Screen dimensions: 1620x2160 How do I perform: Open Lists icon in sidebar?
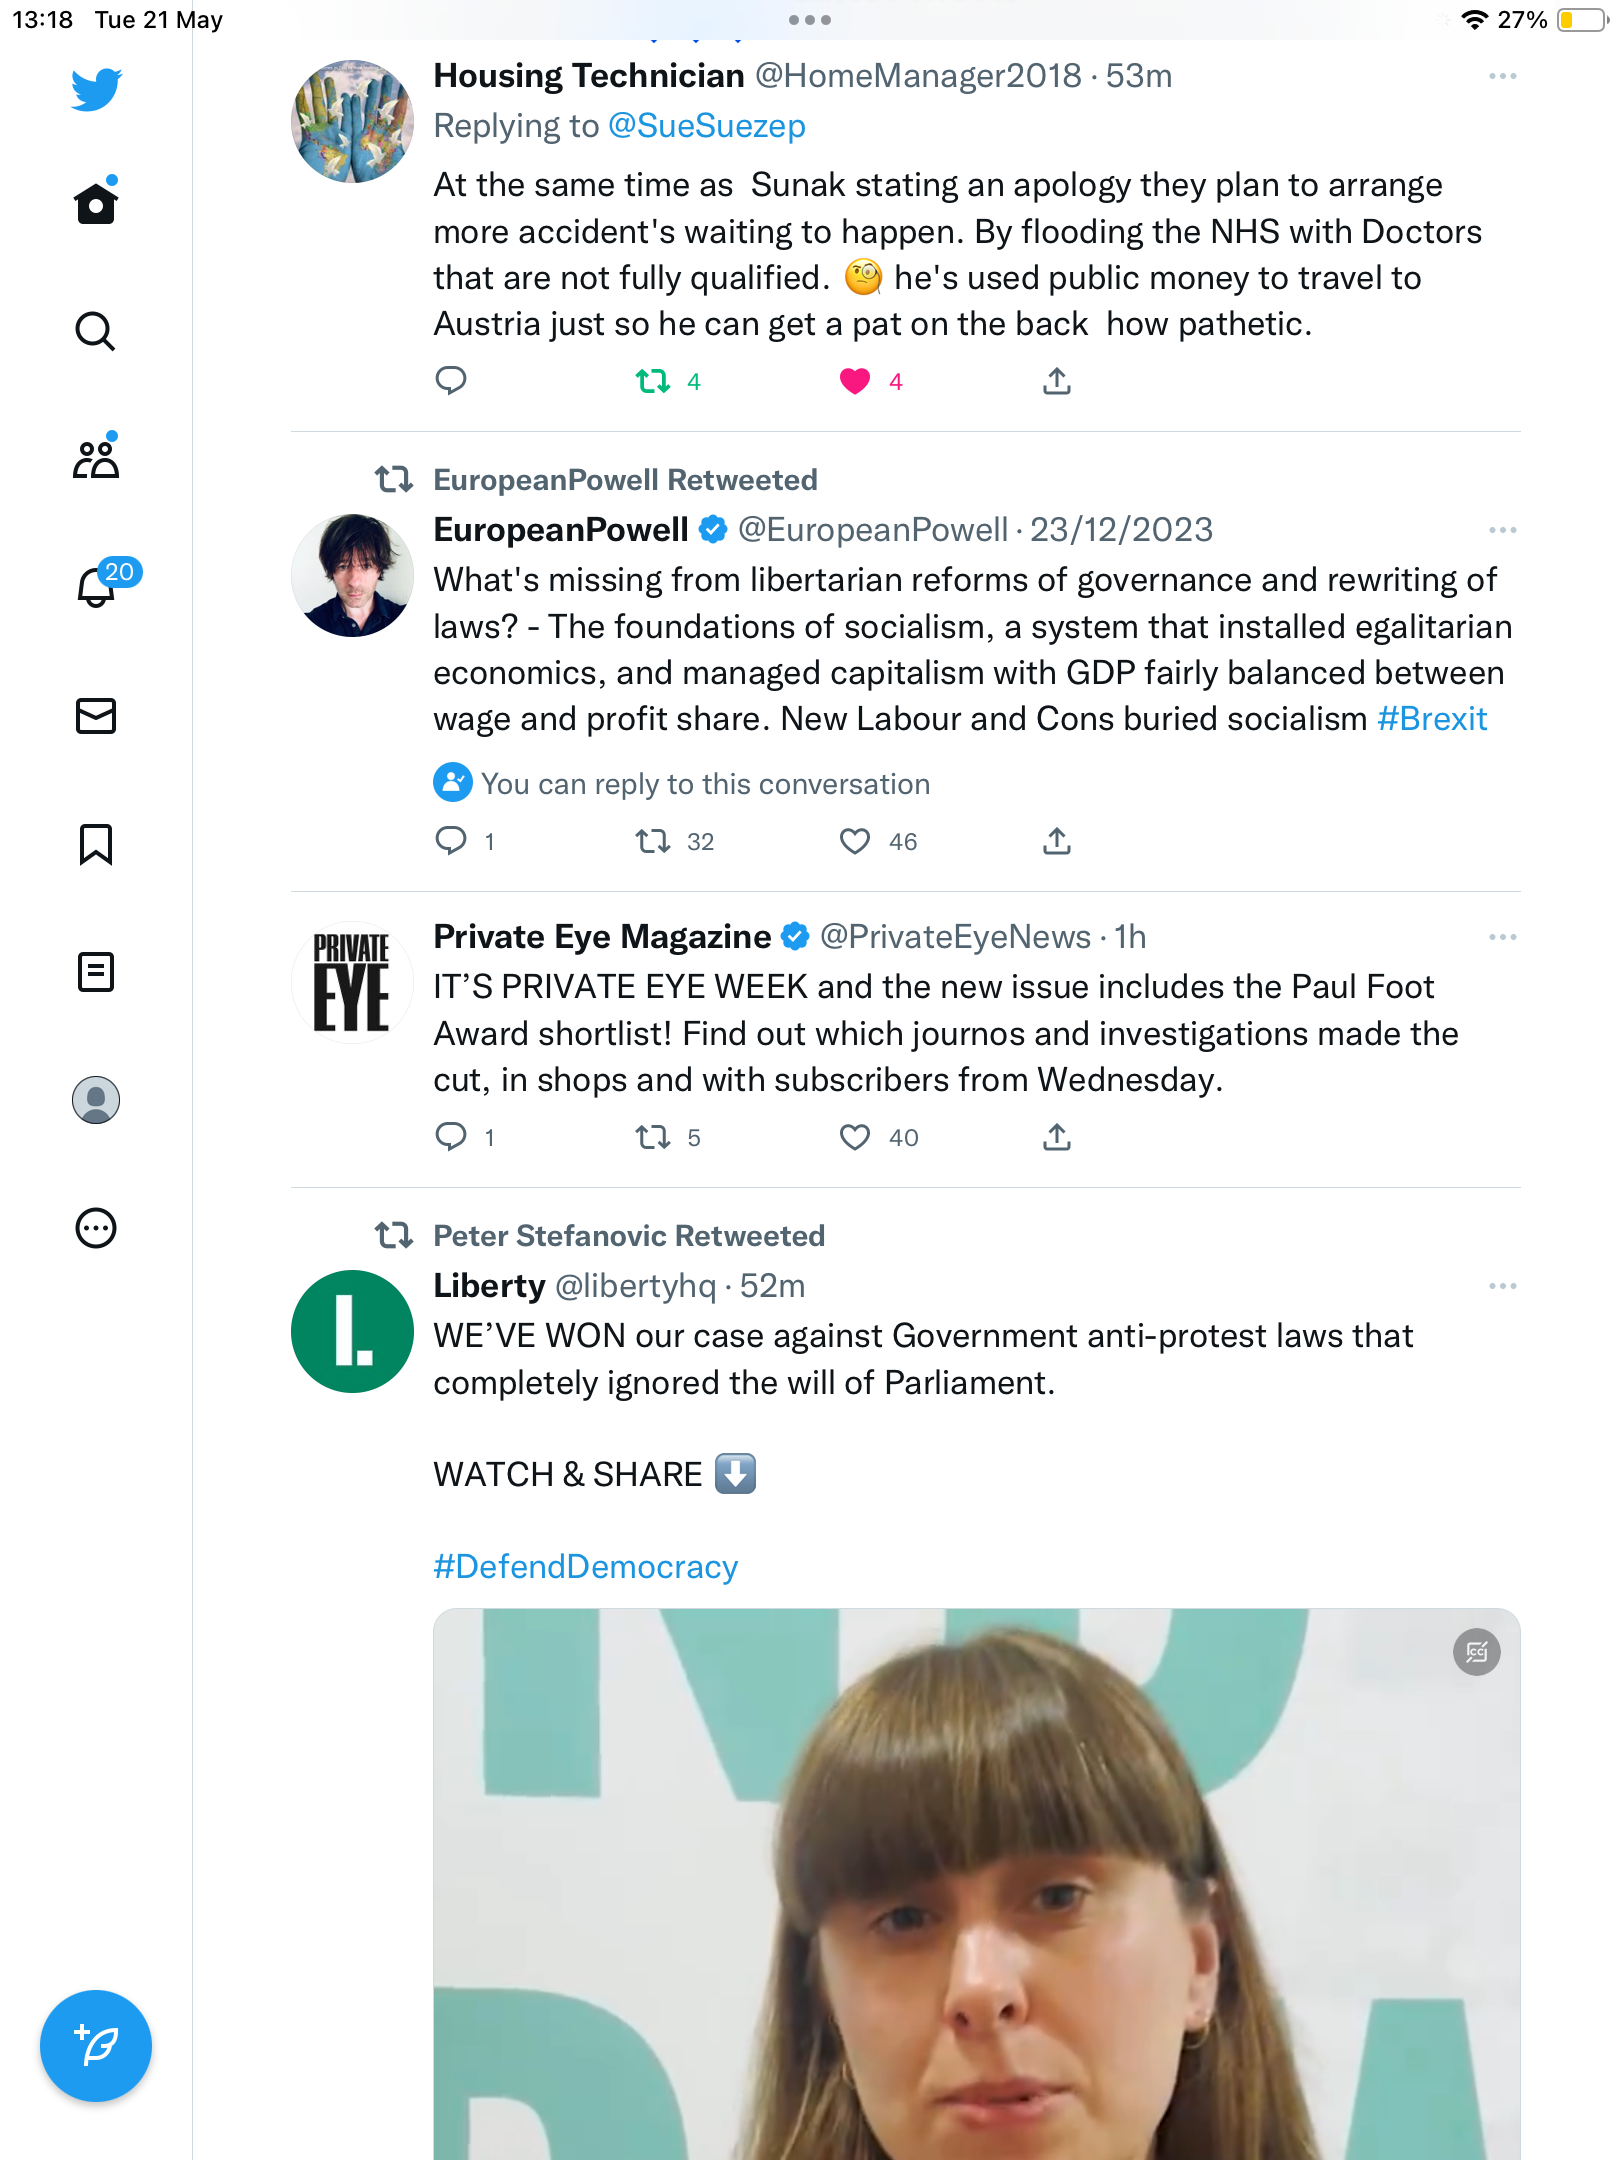pyautogui.click(x=96, y=972)
